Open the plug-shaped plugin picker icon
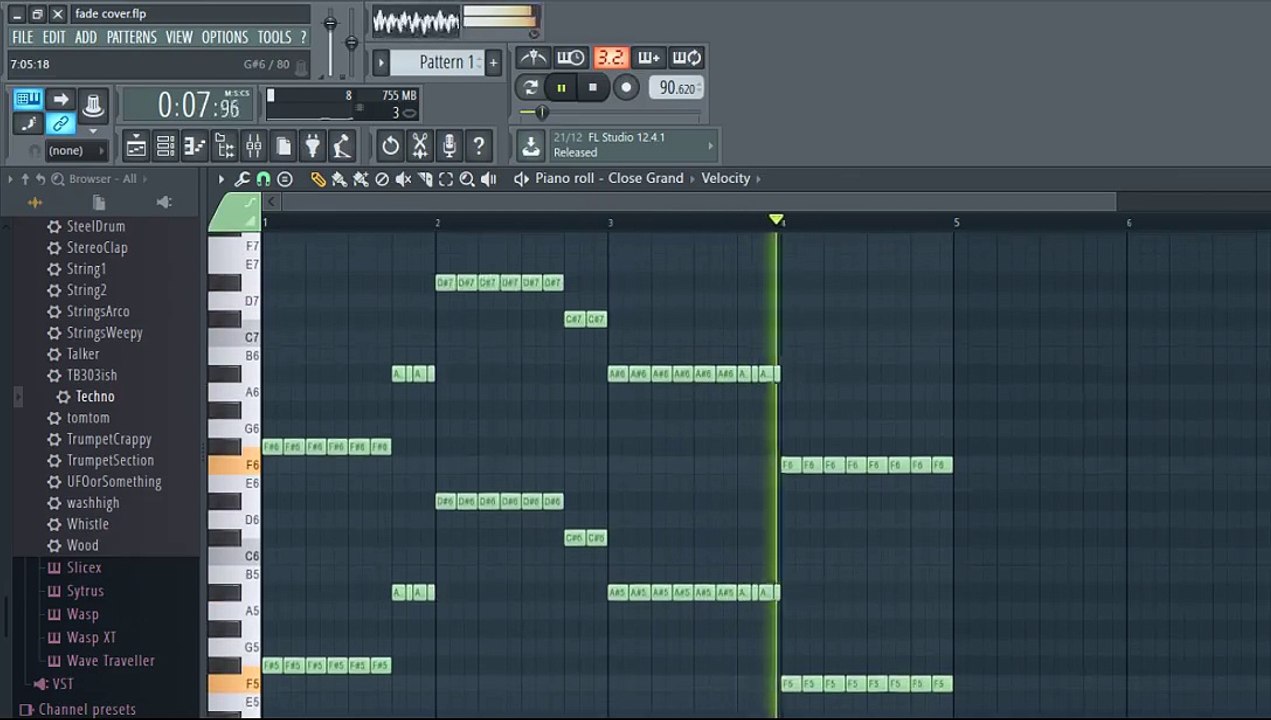1271x720 pixels. pyautogui.click(x=313, y=146)
